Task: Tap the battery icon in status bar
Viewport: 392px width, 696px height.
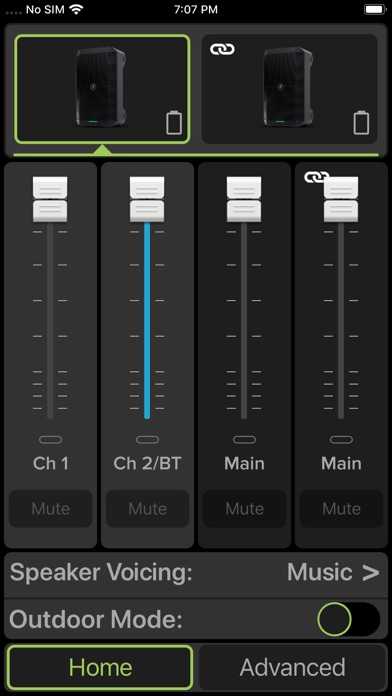Action: (x=375, y=9)
